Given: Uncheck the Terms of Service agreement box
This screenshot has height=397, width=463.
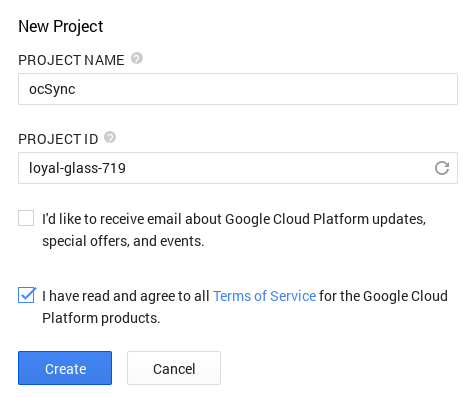Looking at the screenshot, I should coord(26,295).
